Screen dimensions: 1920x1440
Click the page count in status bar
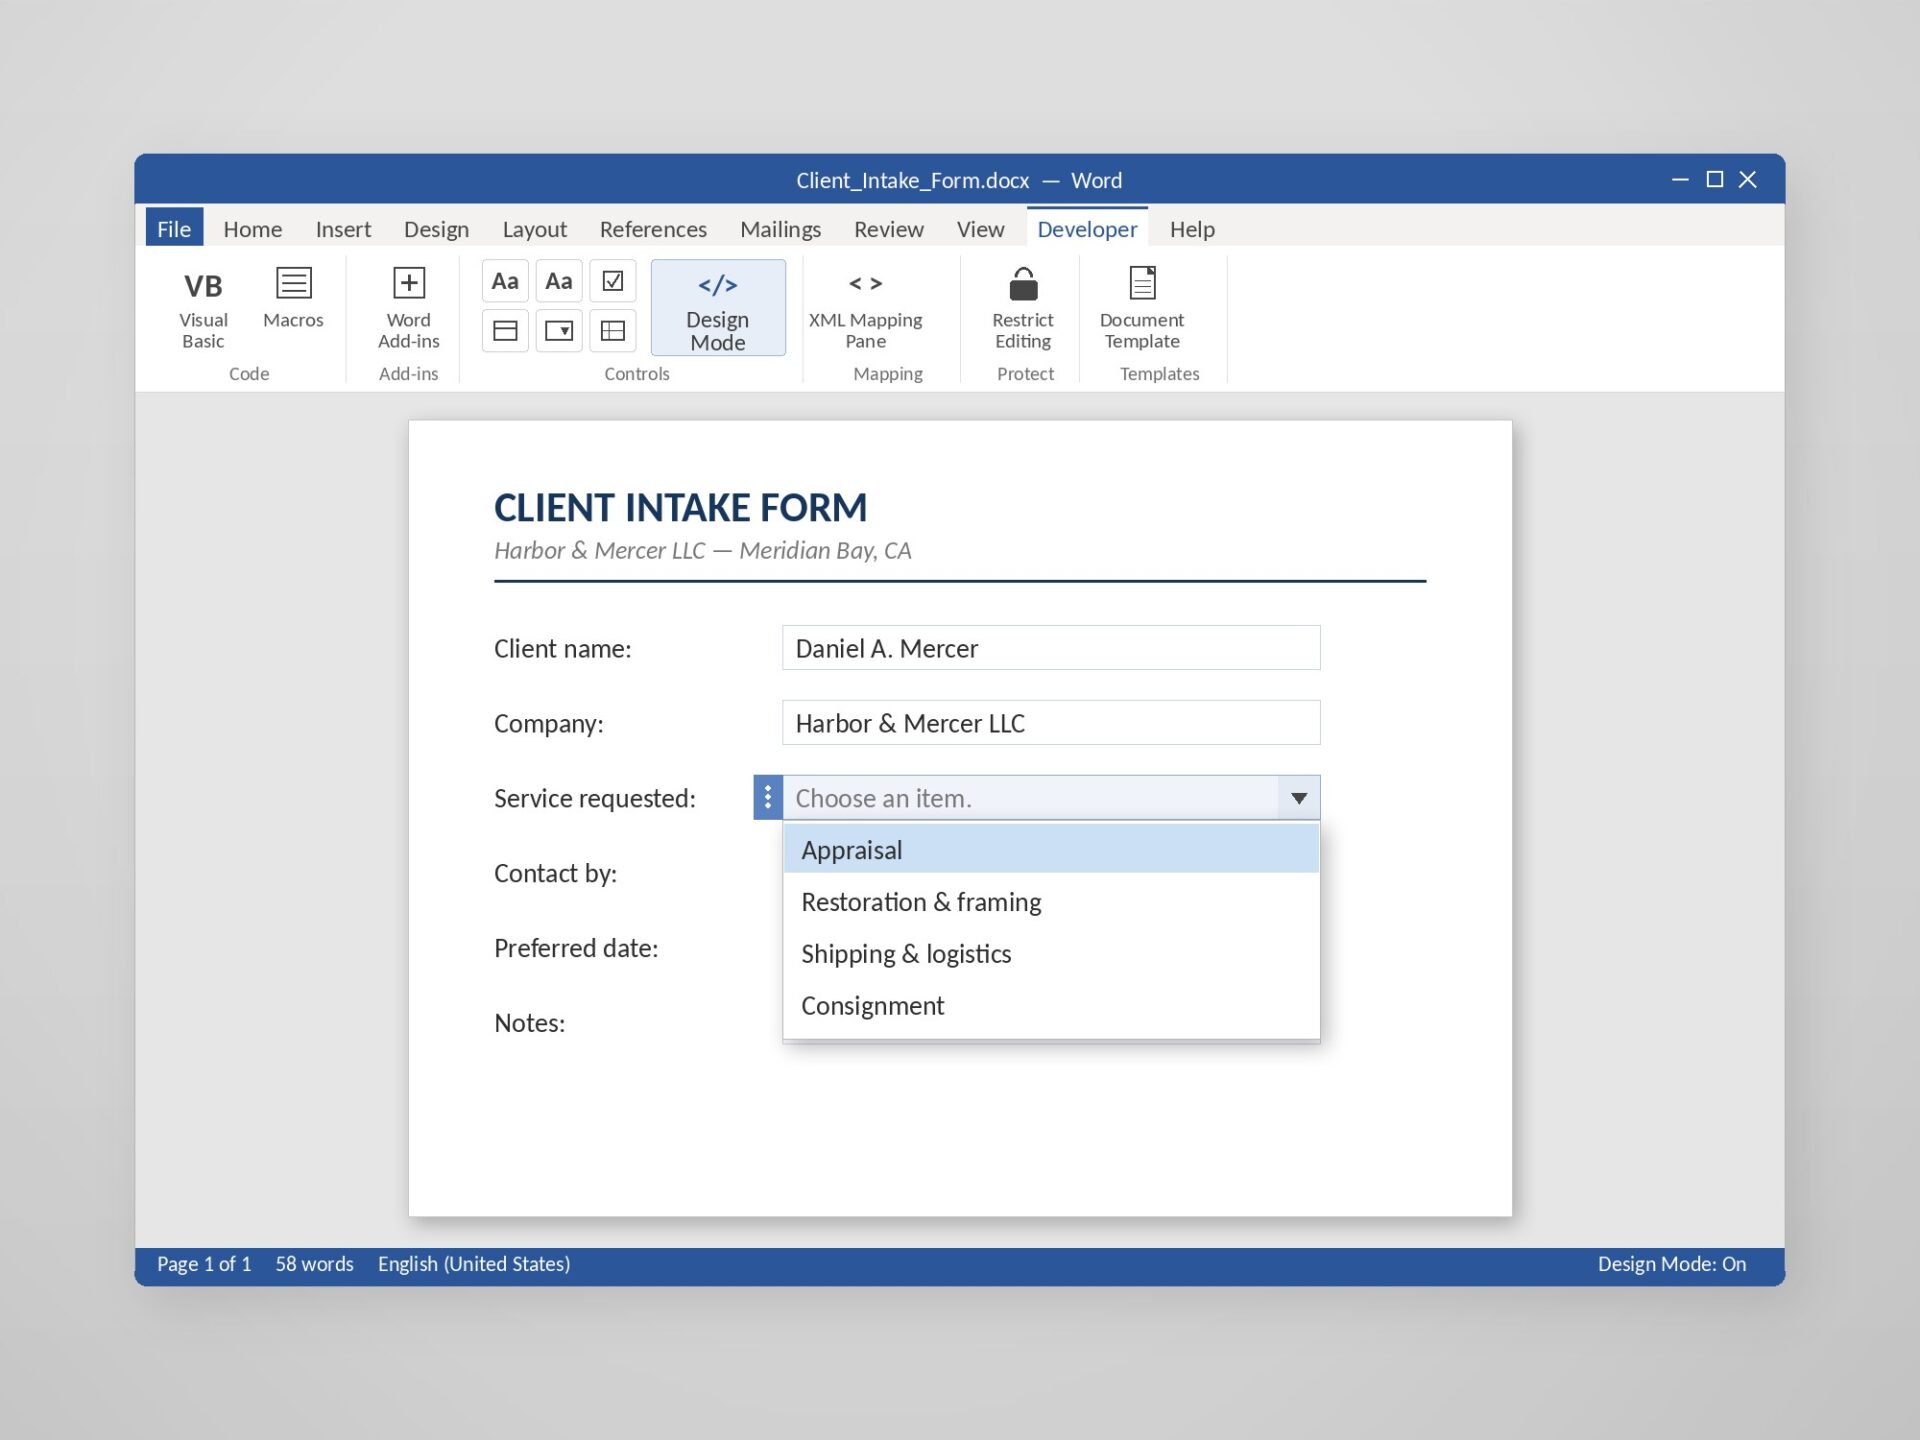[x=204, y=1264]
